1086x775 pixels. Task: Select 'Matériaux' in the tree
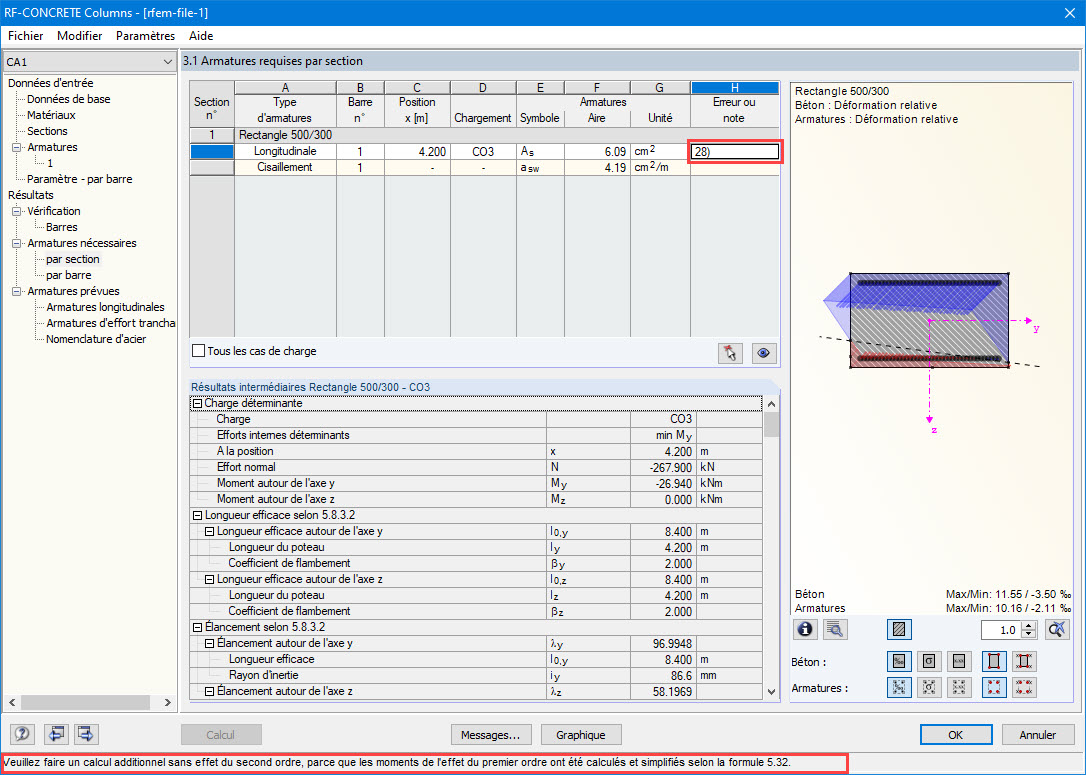[51, 115]
